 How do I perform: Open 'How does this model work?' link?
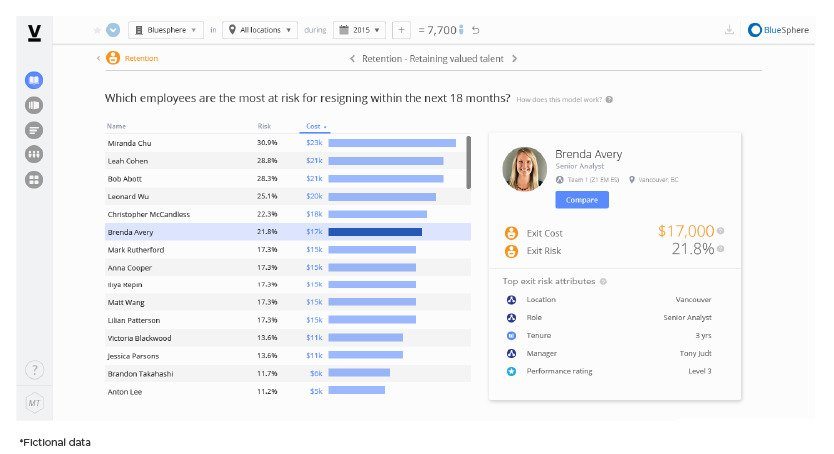[564, 100]
